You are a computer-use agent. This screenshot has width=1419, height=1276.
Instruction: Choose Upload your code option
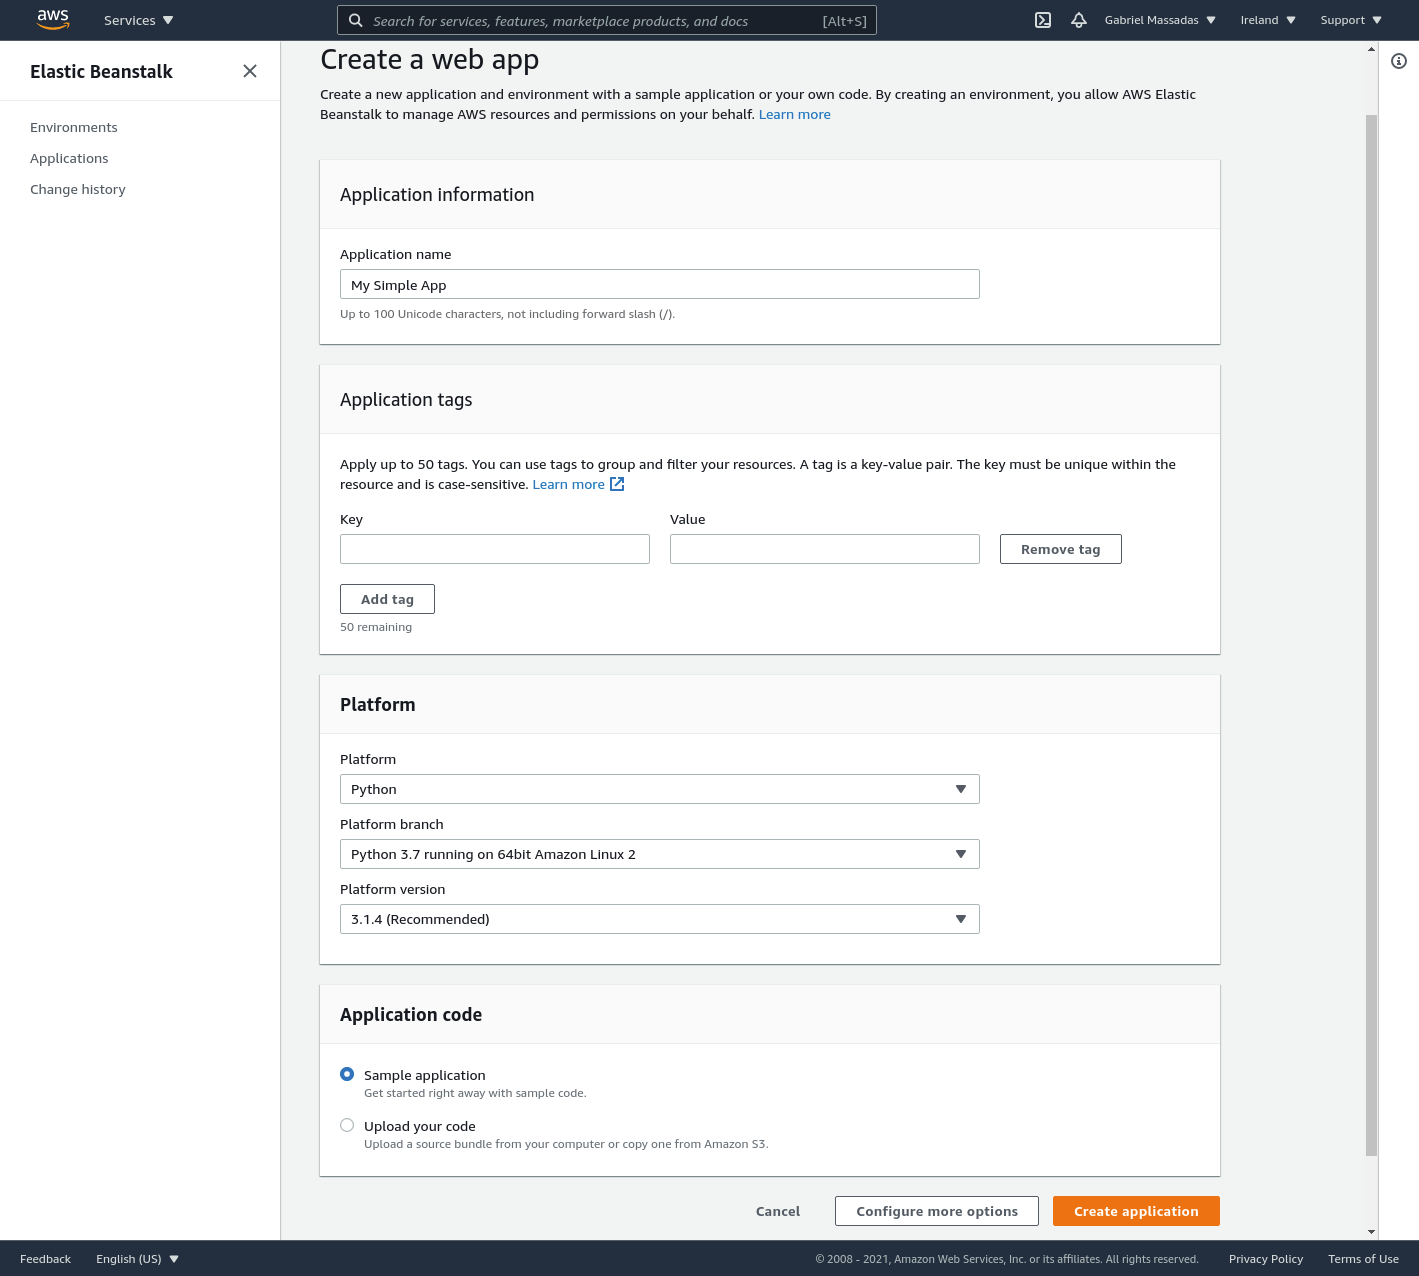click(347, 1125)
